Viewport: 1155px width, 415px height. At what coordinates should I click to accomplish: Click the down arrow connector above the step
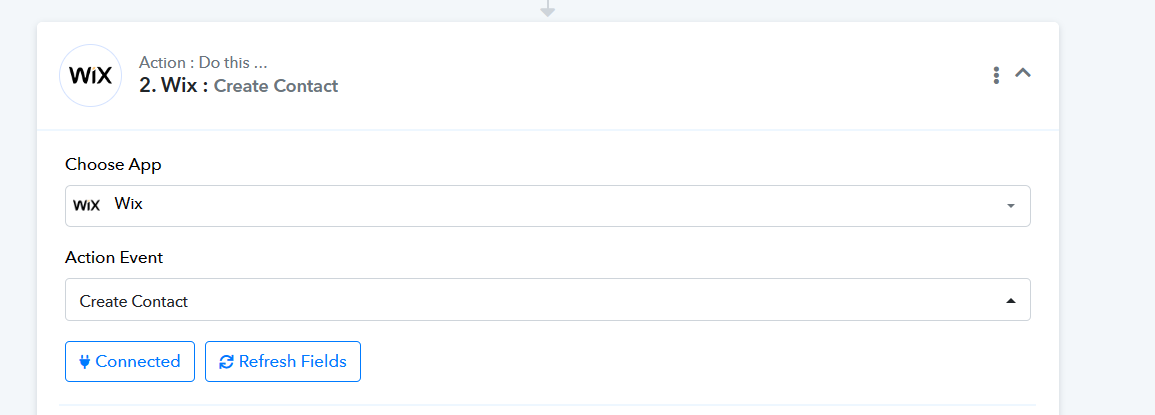pyautogui.click(x=547, y=9)
